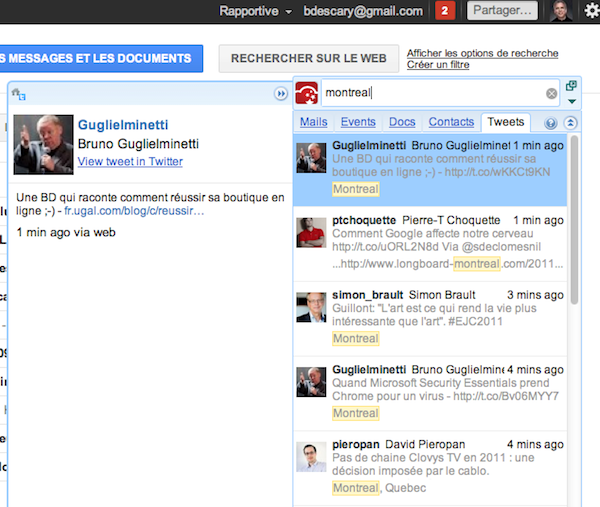Click pieropan's avatar in results

click(x=311, y=457)
